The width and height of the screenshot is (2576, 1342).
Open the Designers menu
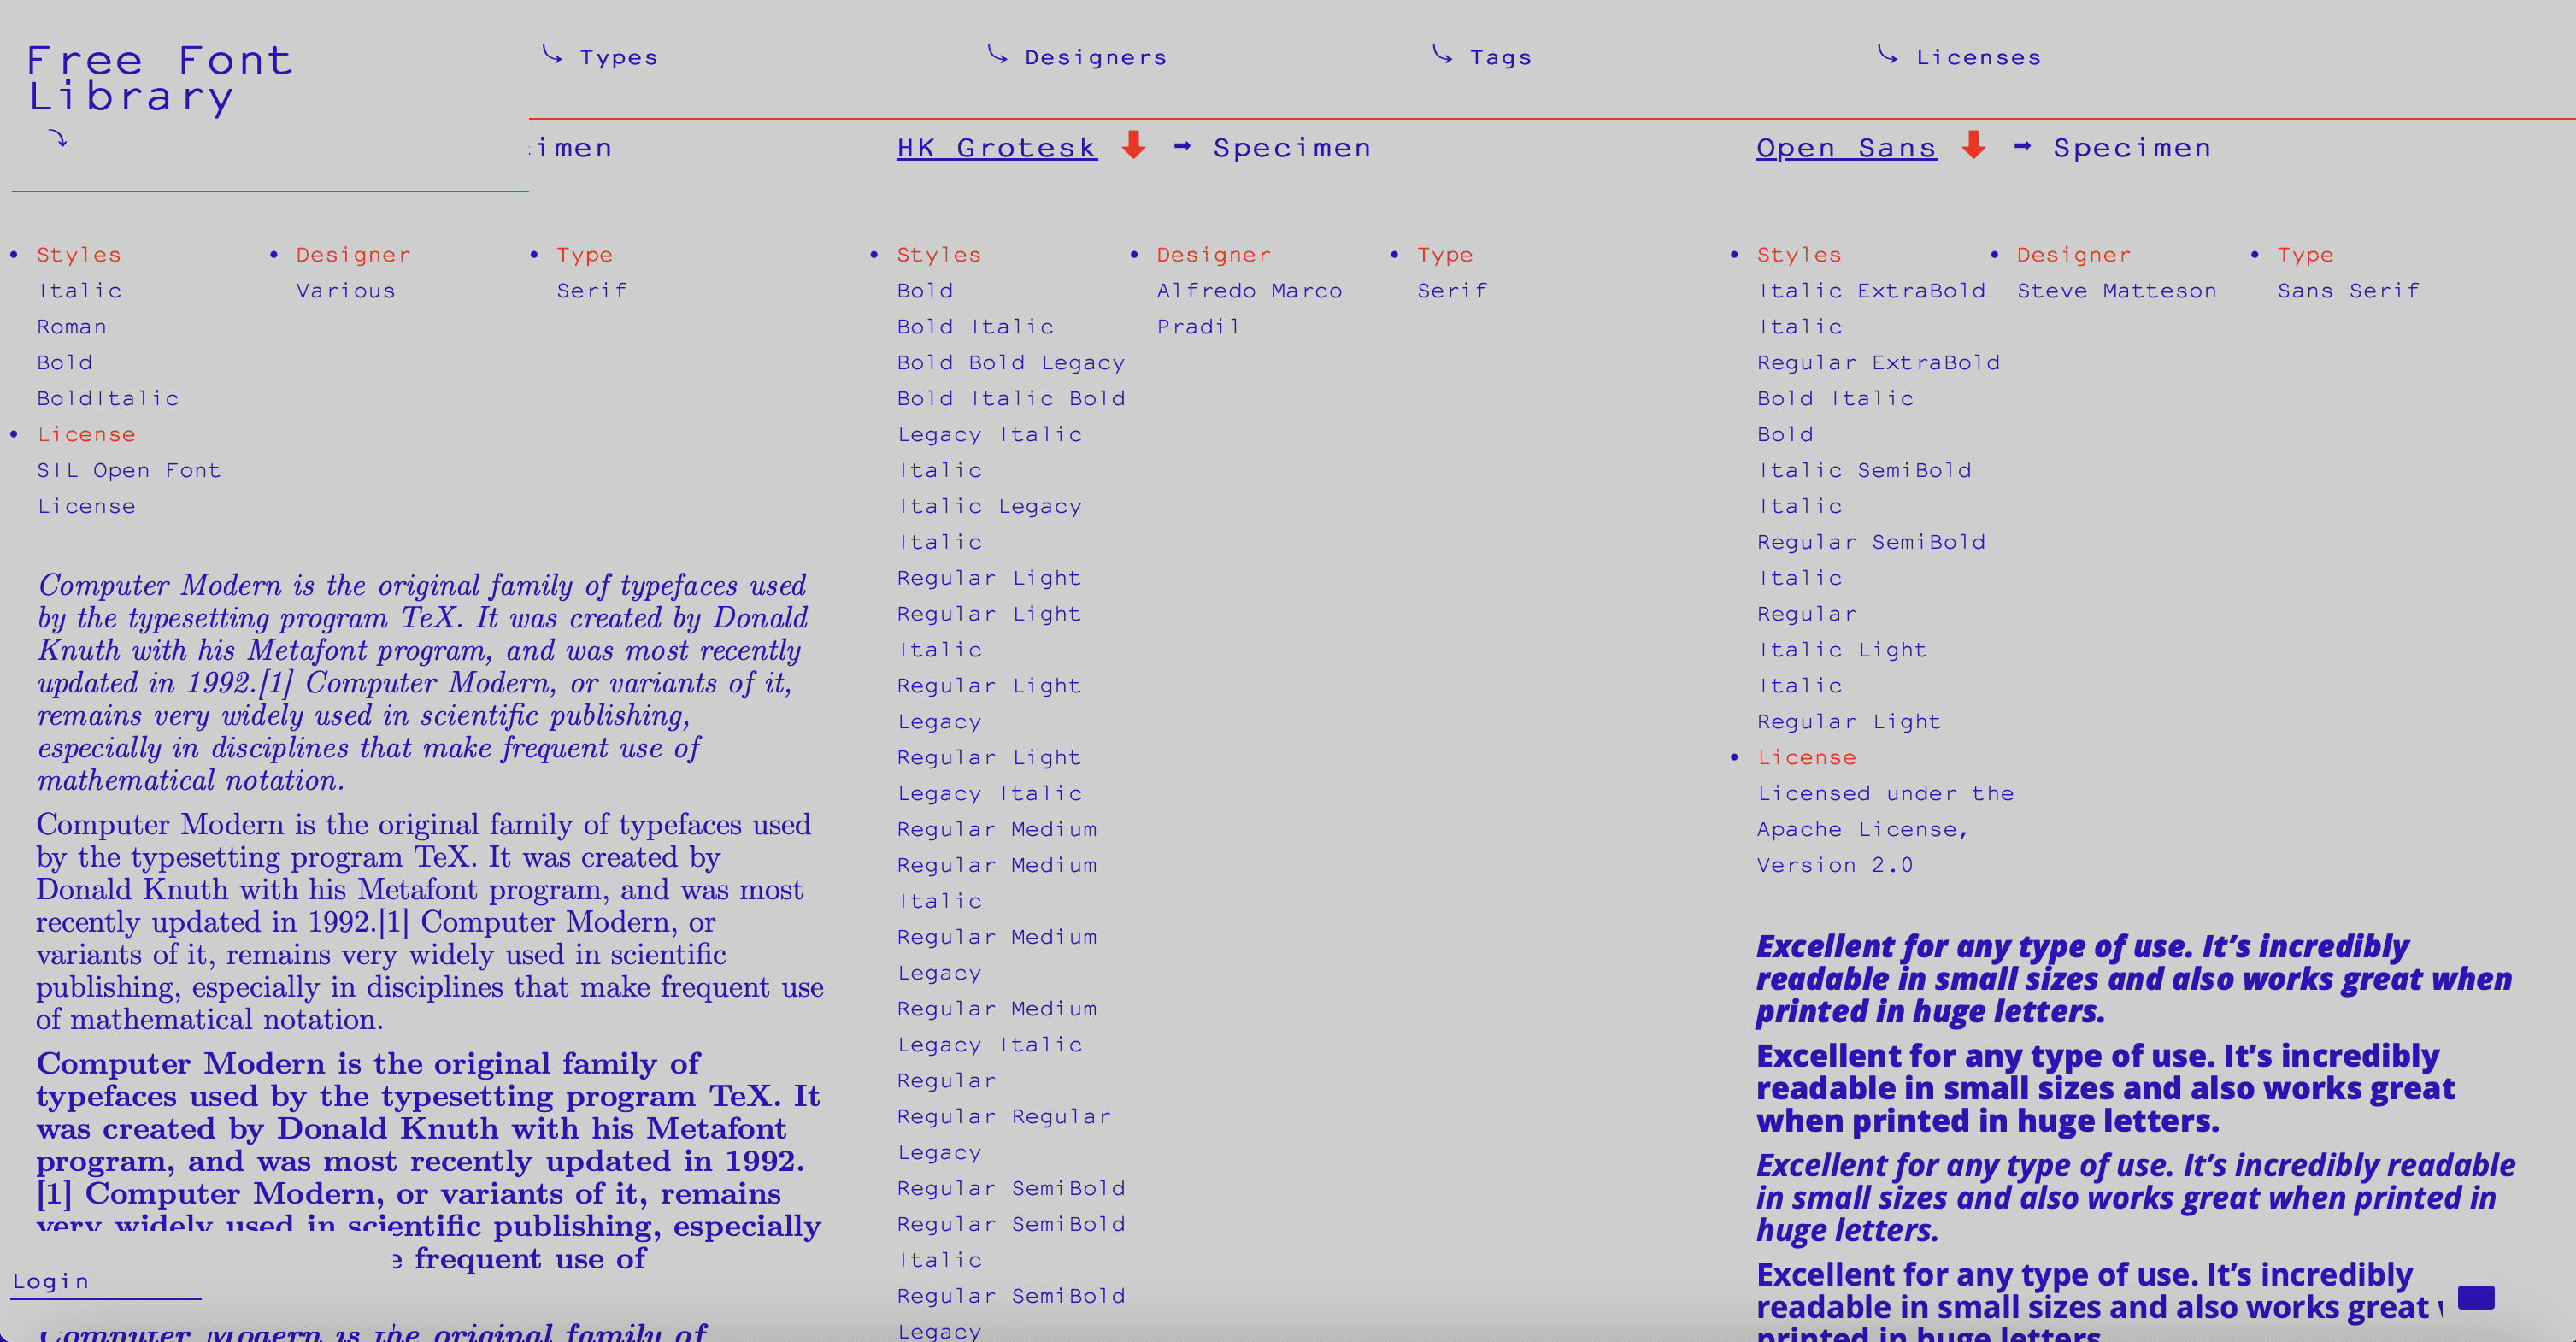click(x=1096, y=58)
